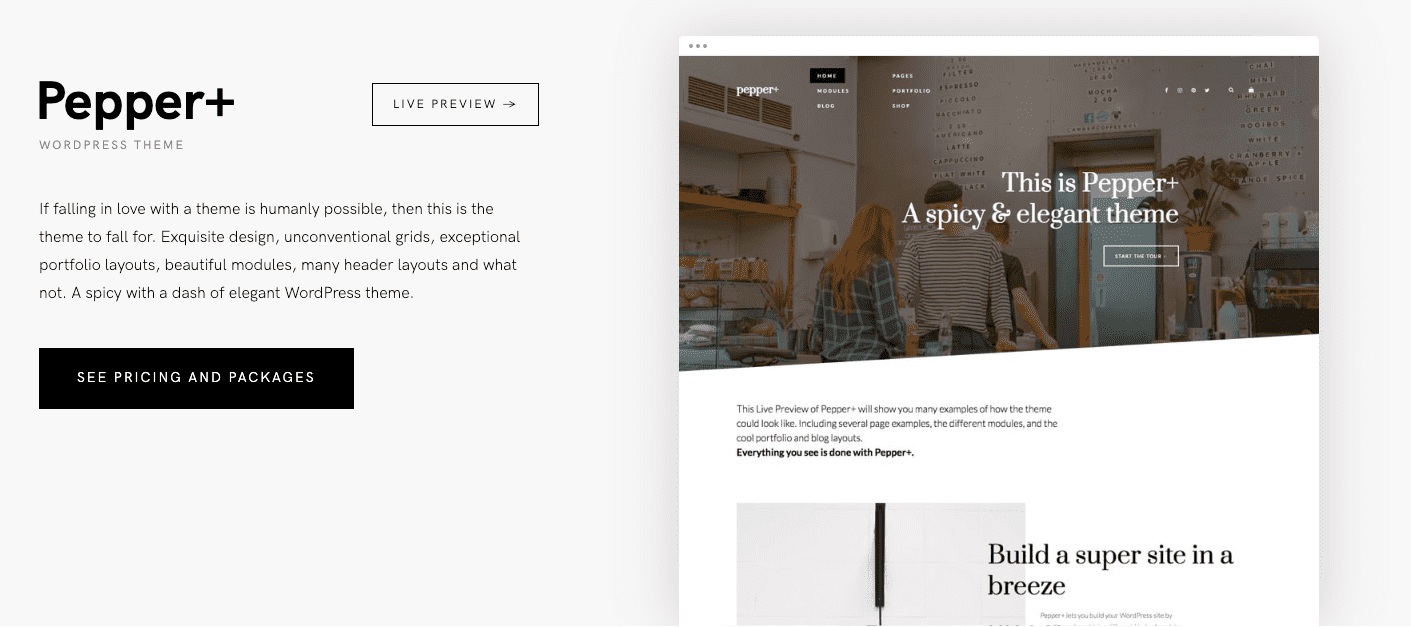Screen dimensions: 1411x627
Task: Click See Pricing and Packages button
Action: (196, 378)
